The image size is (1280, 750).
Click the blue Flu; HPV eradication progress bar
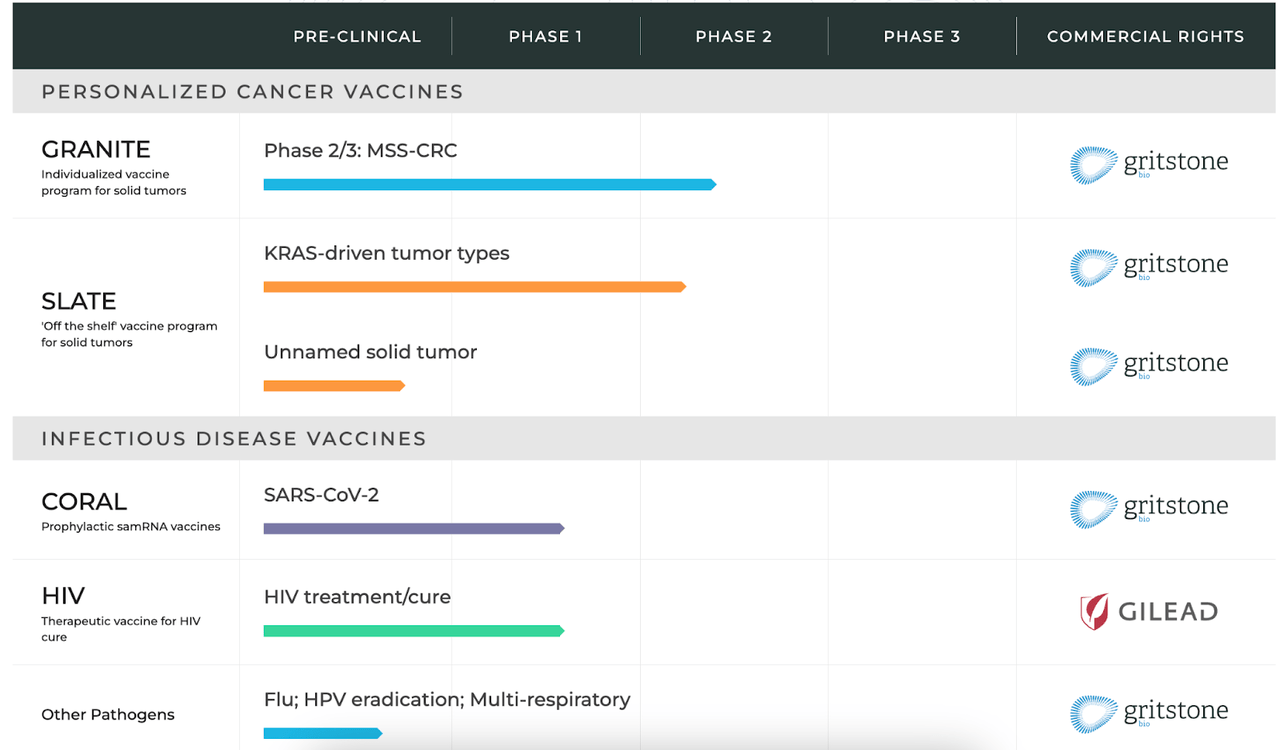323,734
